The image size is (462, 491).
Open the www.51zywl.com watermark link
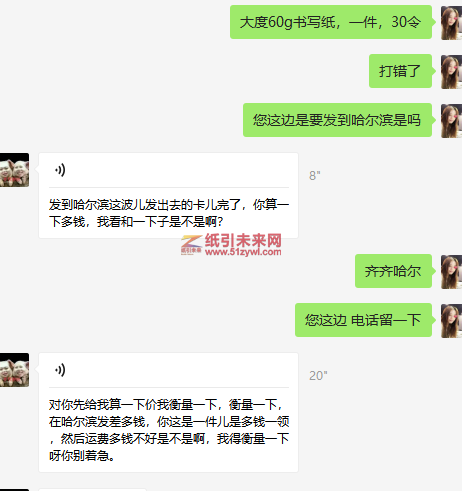[243, 252]
